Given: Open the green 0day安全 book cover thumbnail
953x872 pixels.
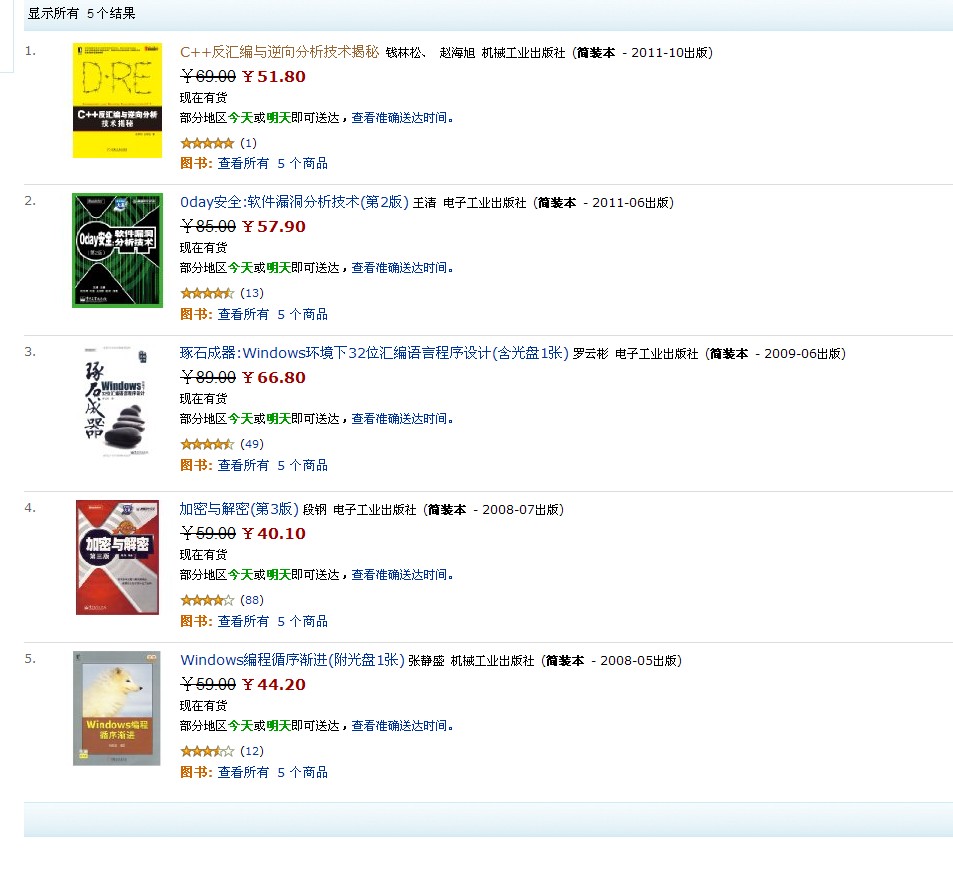Looking at the screenshot, I should pyautogui.click(x=117, y=250).
